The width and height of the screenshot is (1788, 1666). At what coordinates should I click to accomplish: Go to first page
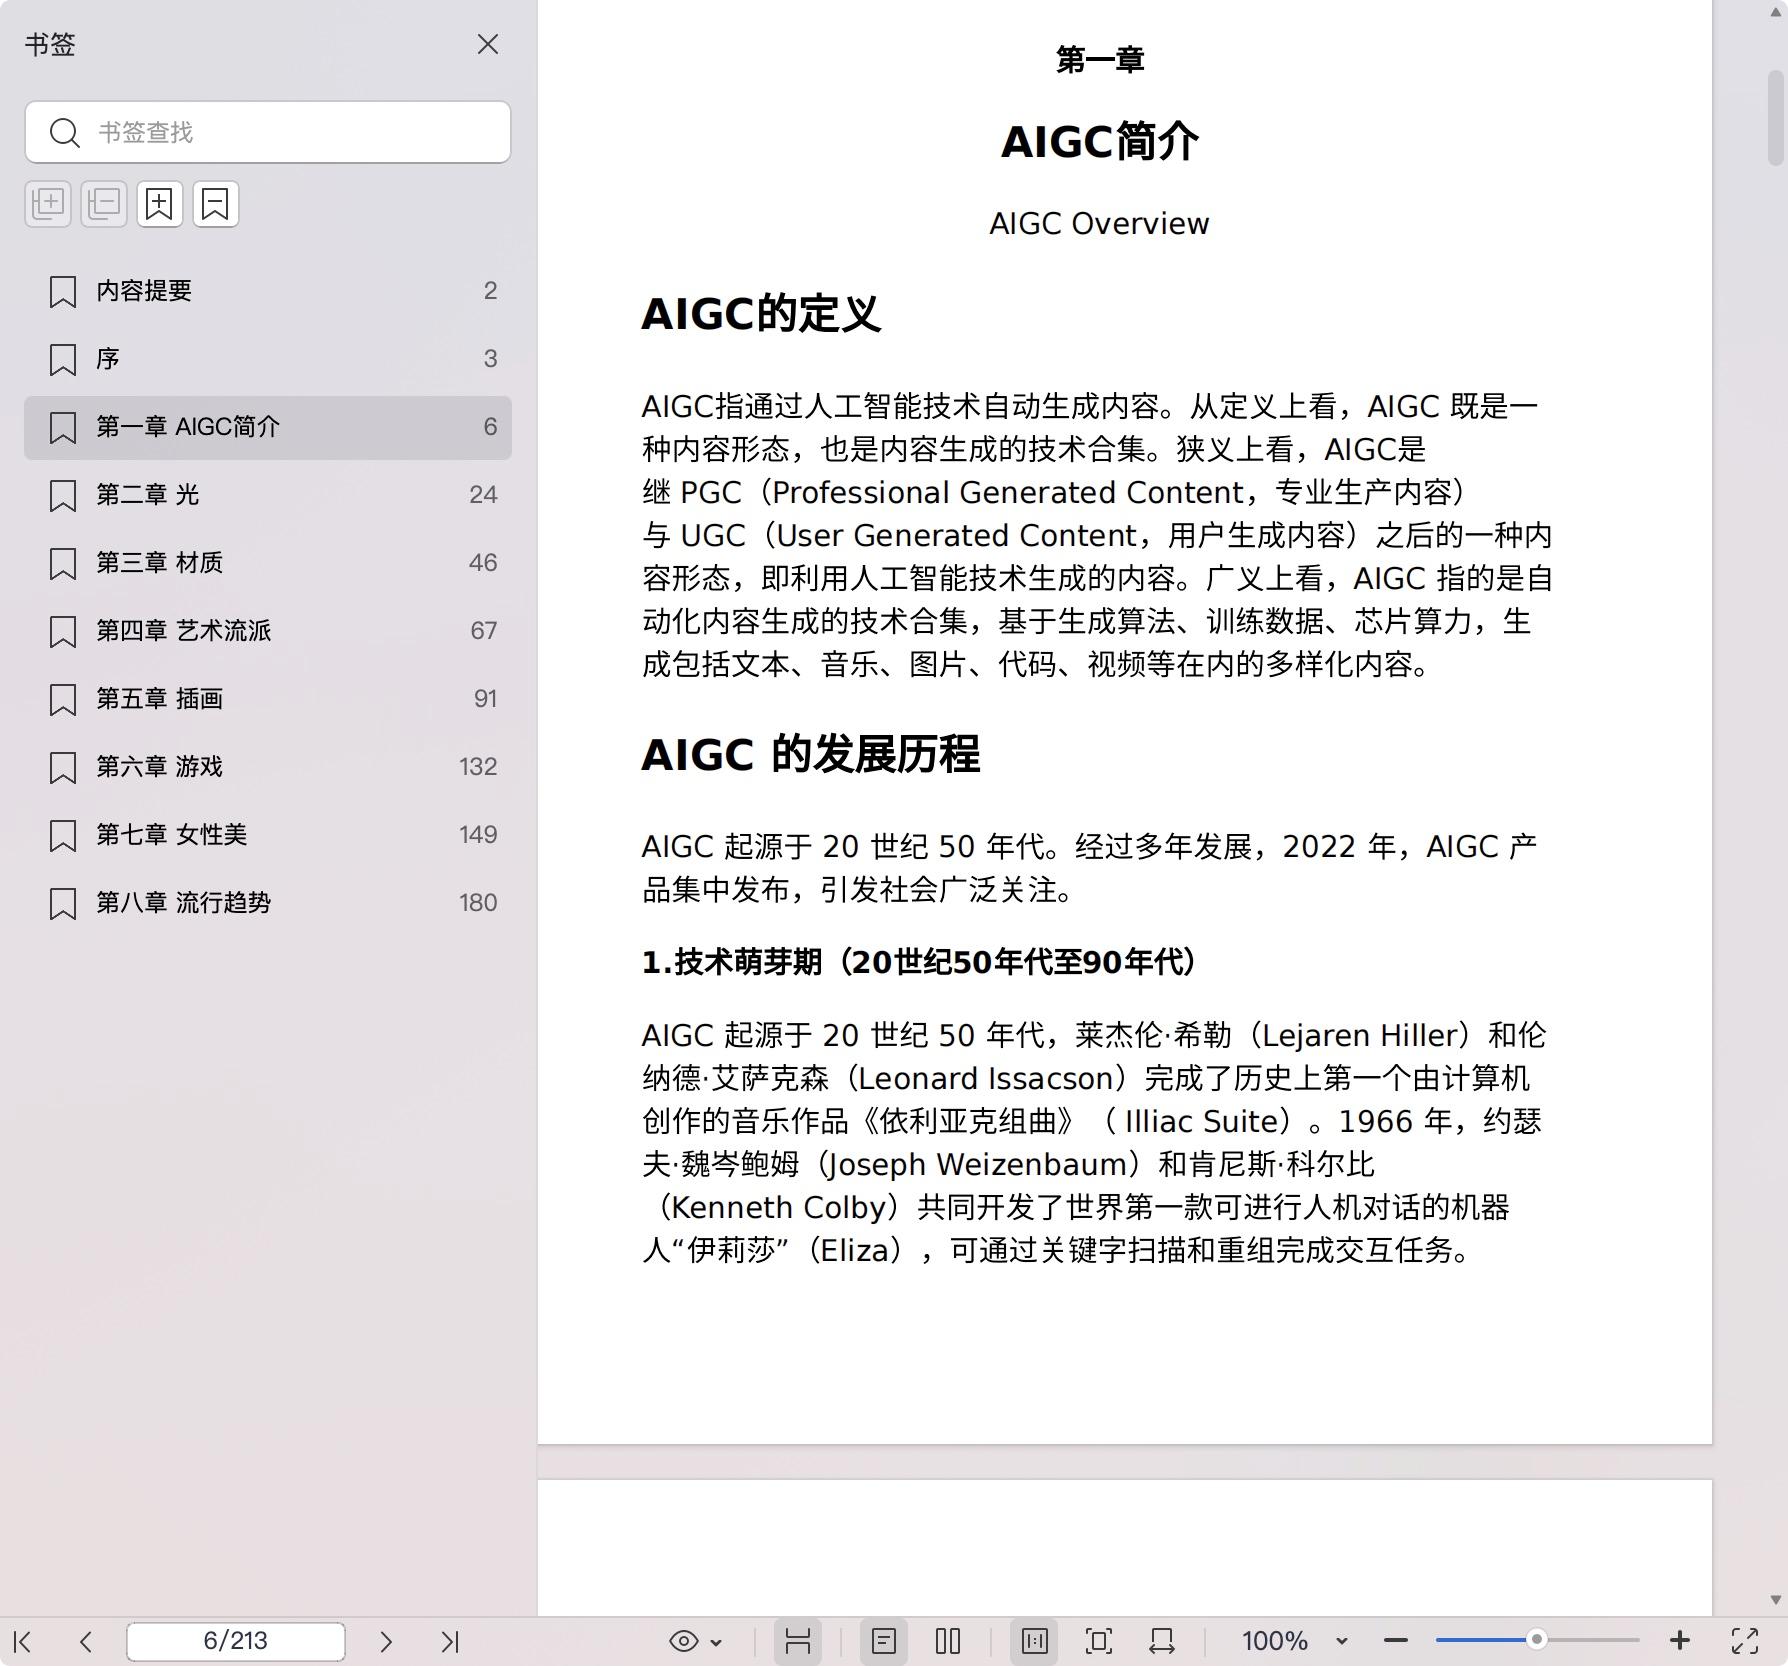23,1641
